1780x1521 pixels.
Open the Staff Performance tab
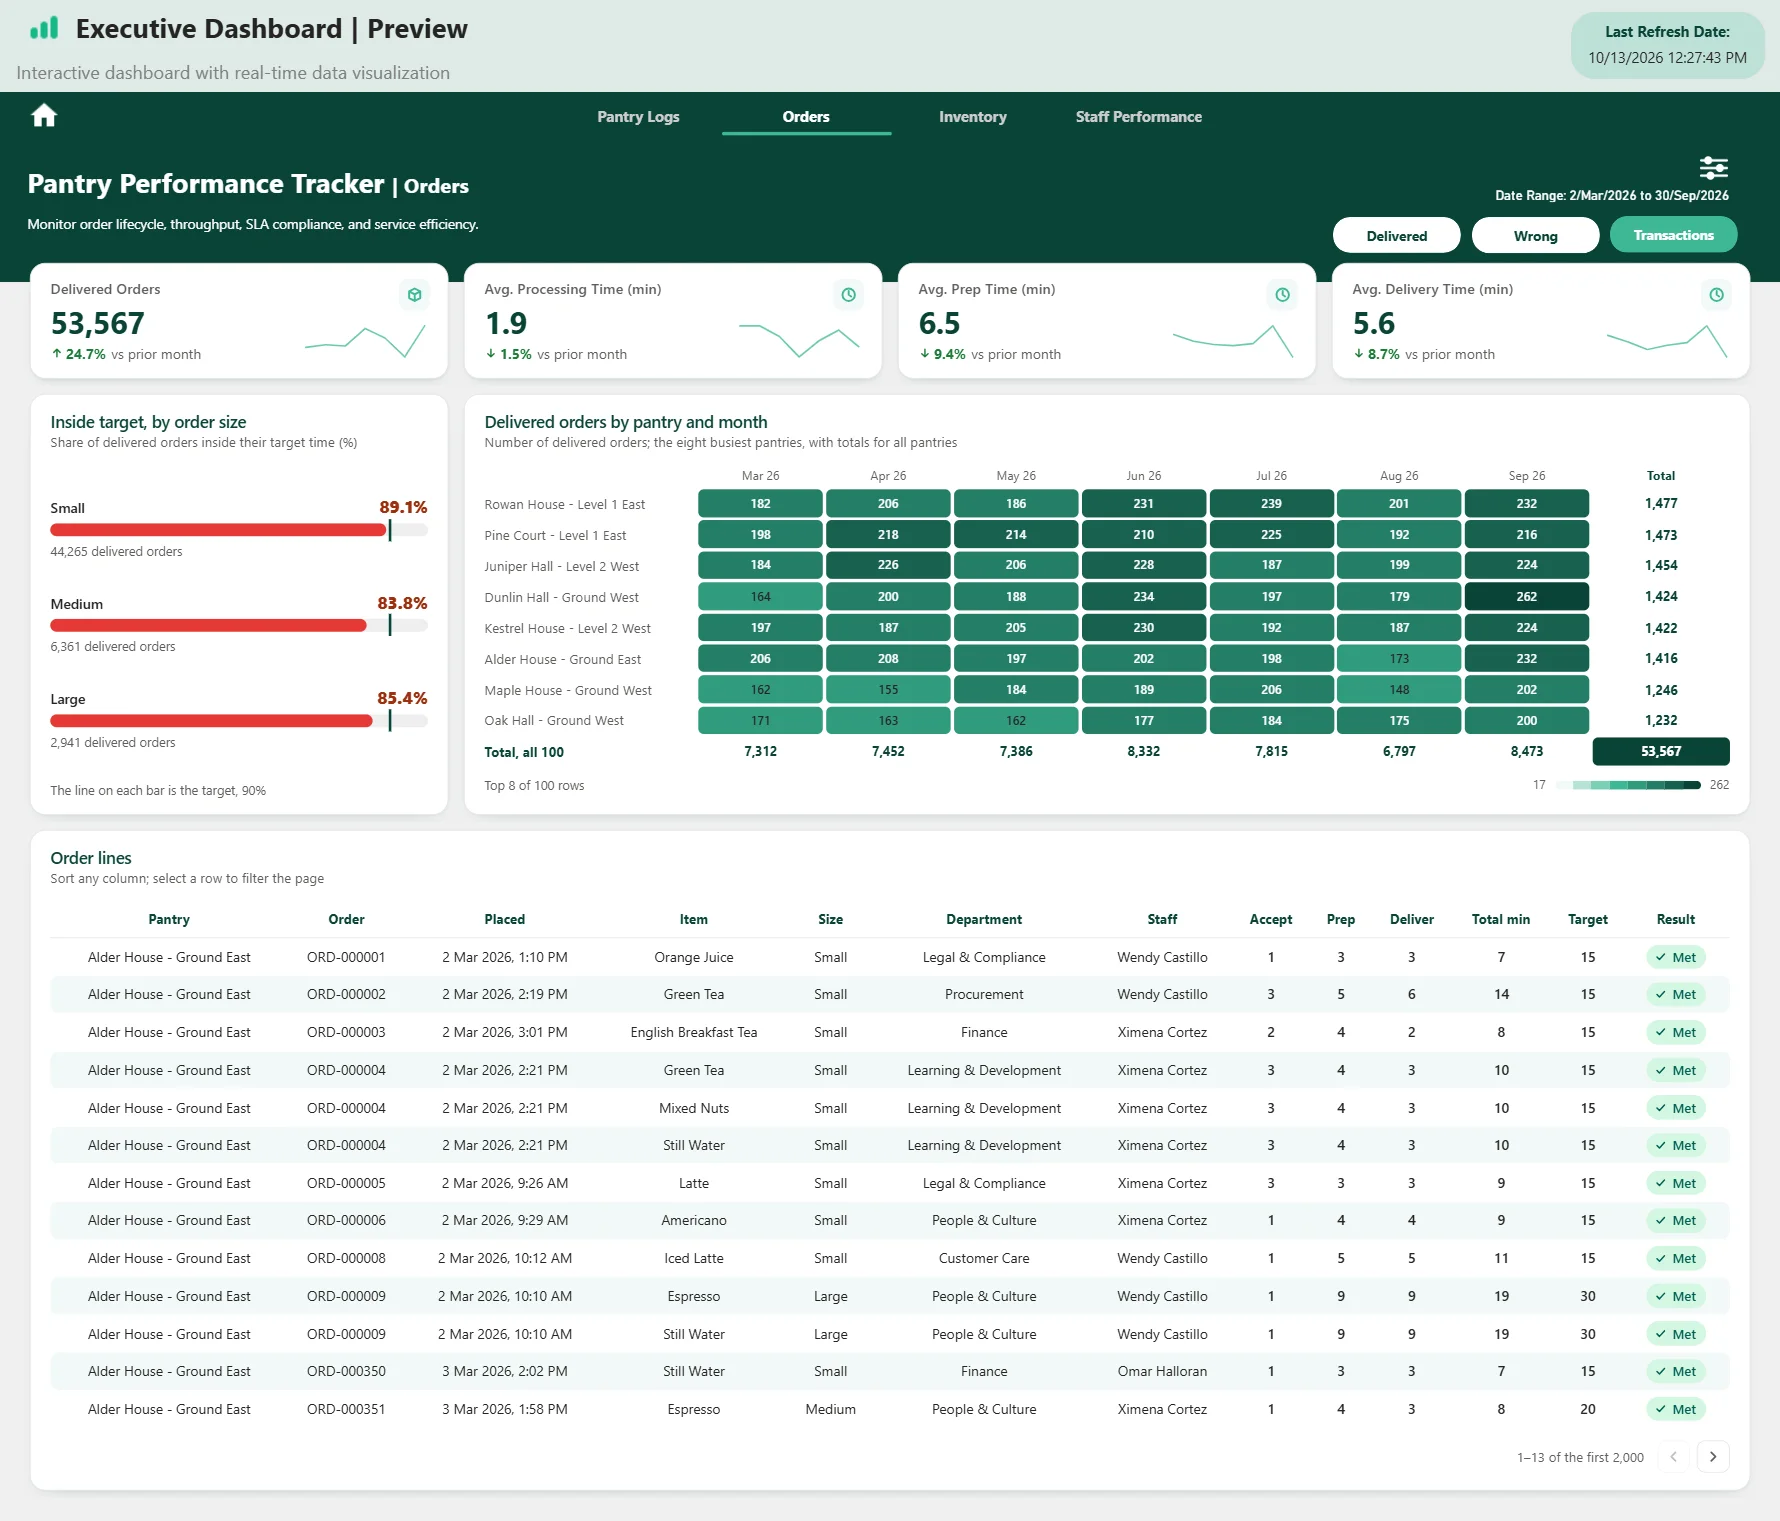point(1138,117)
